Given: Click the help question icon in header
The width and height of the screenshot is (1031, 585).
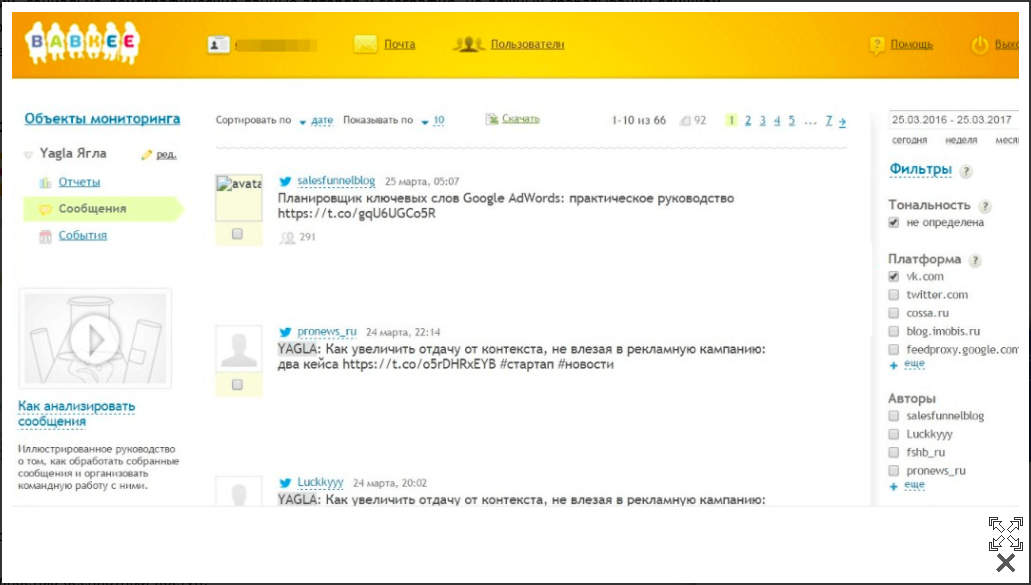Looking at the screenshot, I should (x=876, y=45).
